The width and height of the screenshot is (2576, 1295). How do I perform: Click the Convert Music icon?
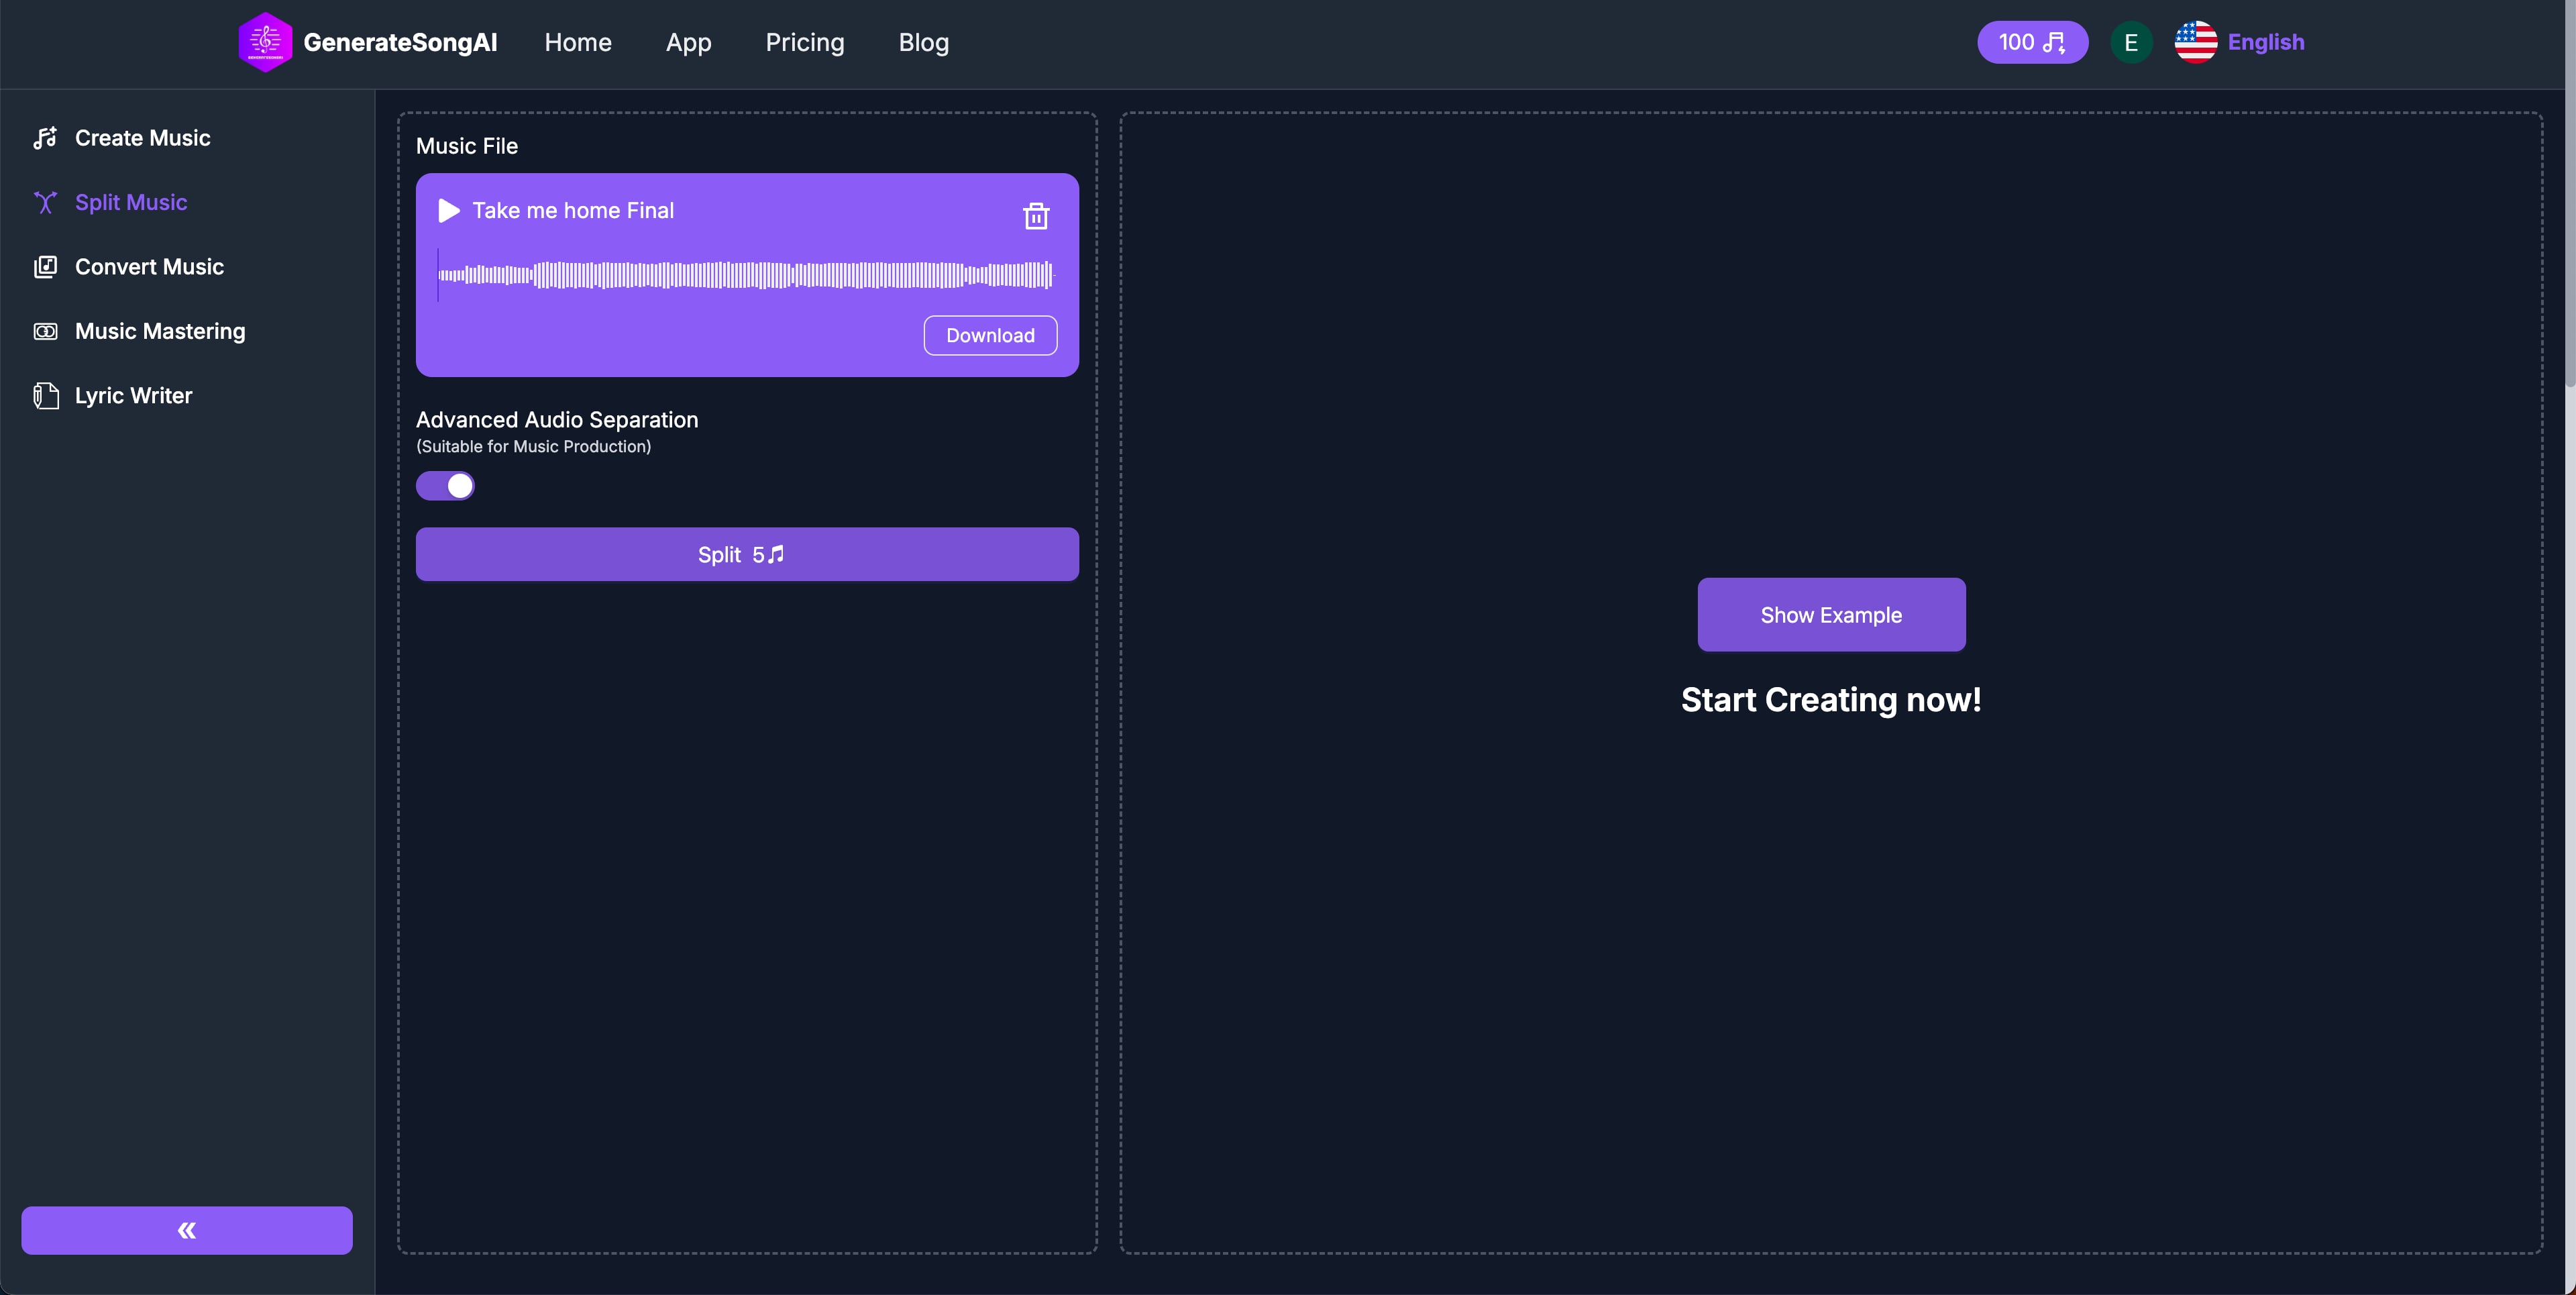[x=45, y=267]
